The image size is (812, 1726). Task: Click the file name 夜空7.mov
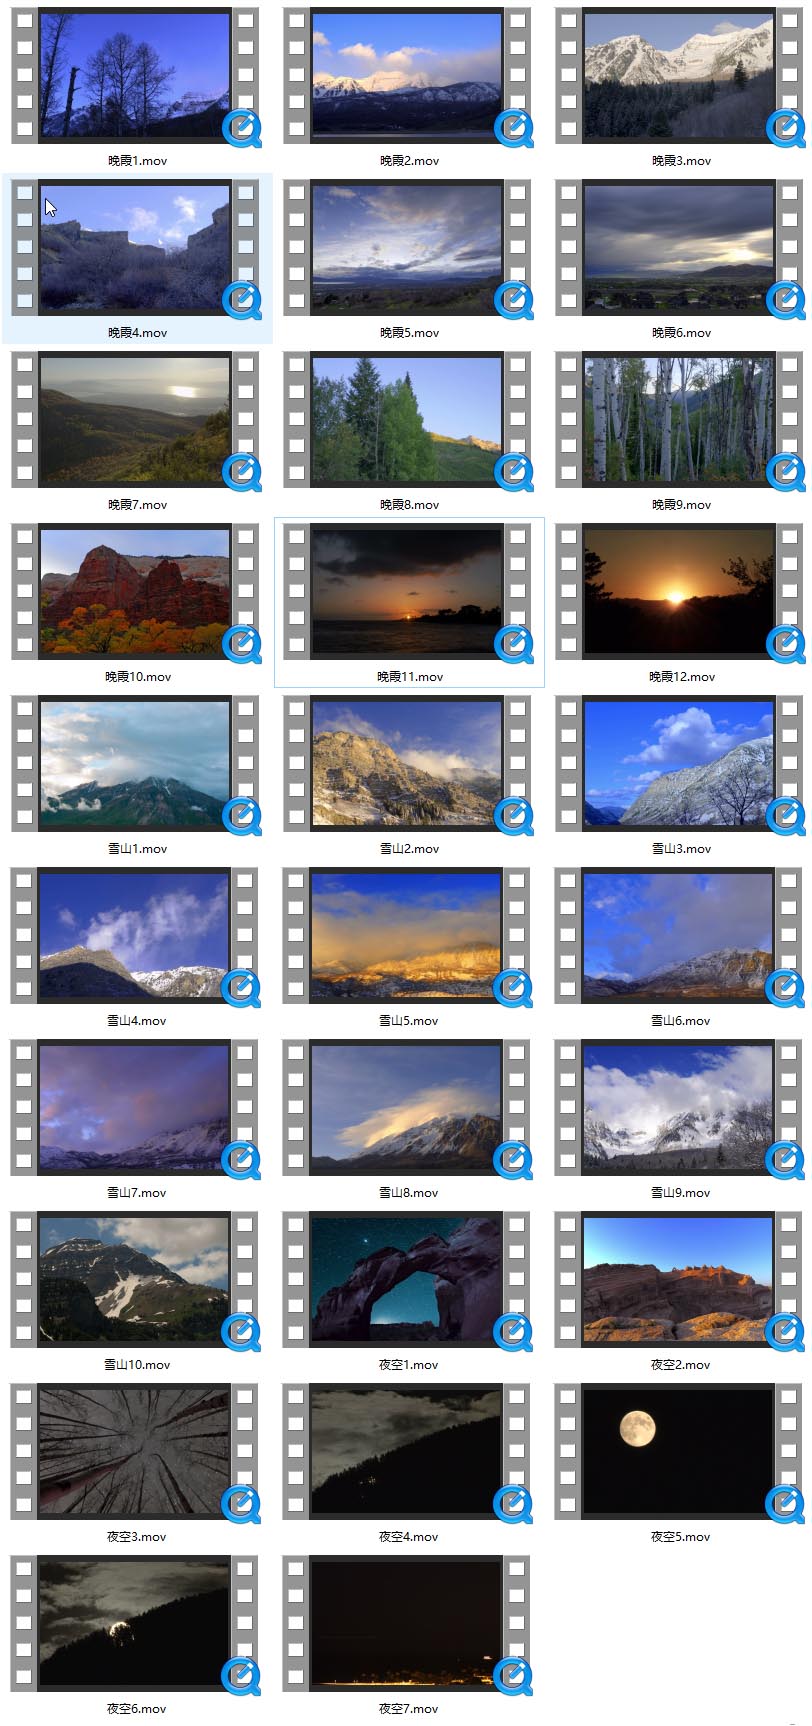pos(409,1709)
